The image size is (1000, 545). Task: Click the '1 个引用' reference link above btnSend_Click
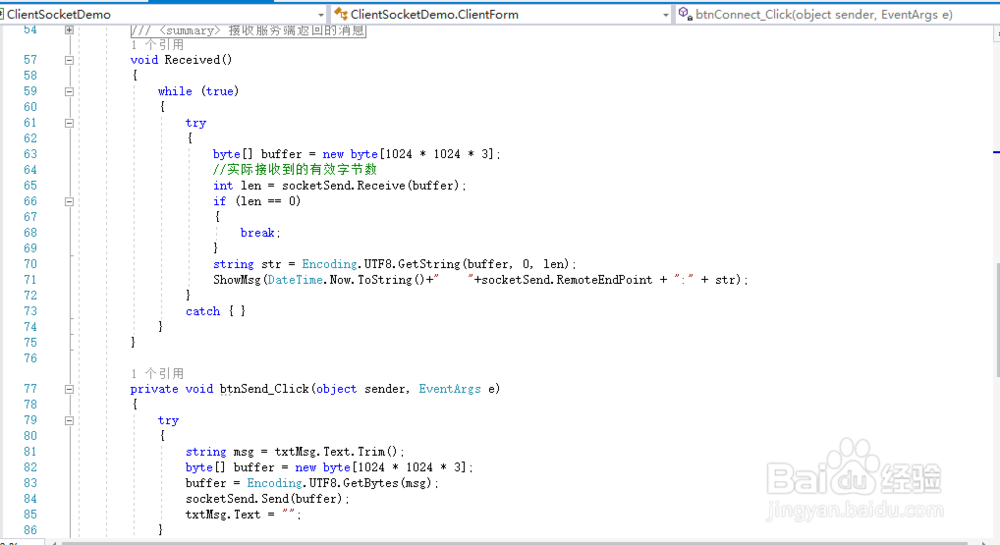[x=157, y=374]
